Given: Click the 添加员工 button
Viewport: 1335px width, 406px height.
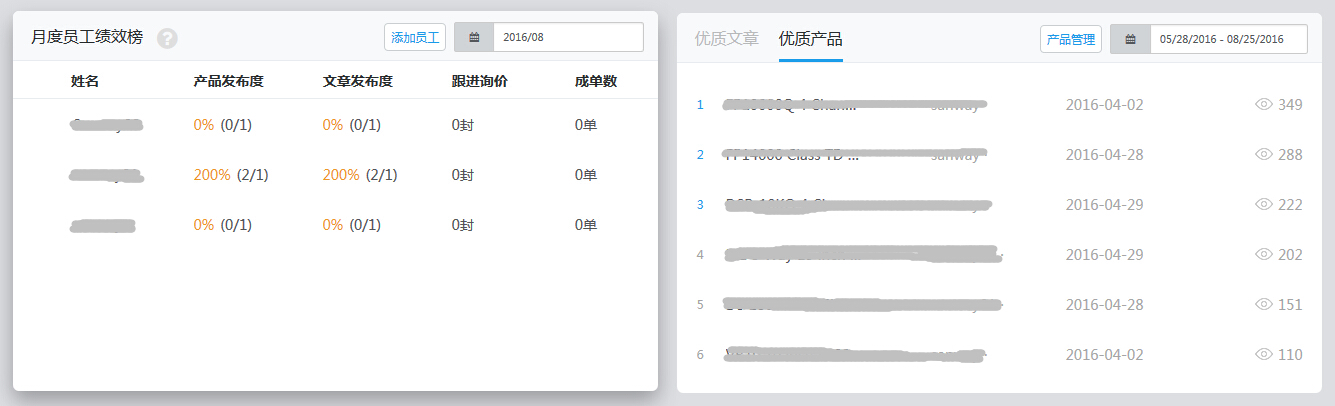Looking at the screenshot, I should pos(415,37).
